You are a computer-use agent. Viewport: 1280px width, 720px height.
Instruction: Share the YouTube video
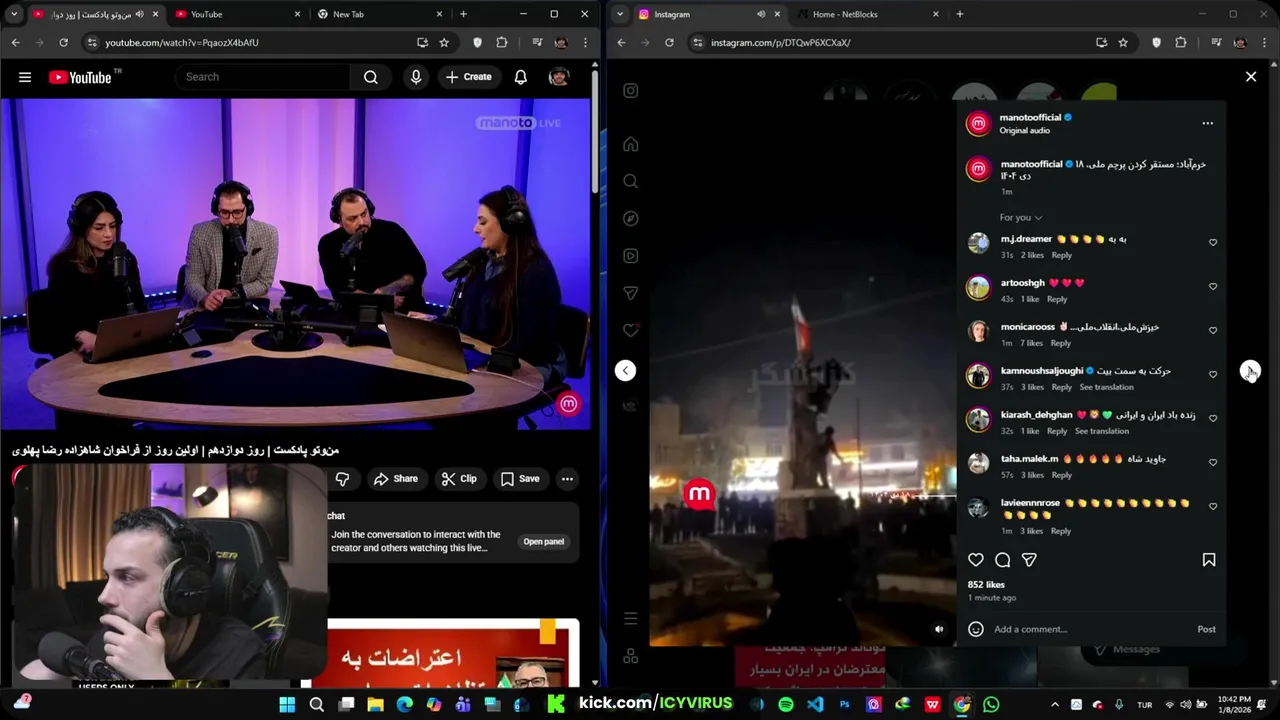[x=396, y=479]
